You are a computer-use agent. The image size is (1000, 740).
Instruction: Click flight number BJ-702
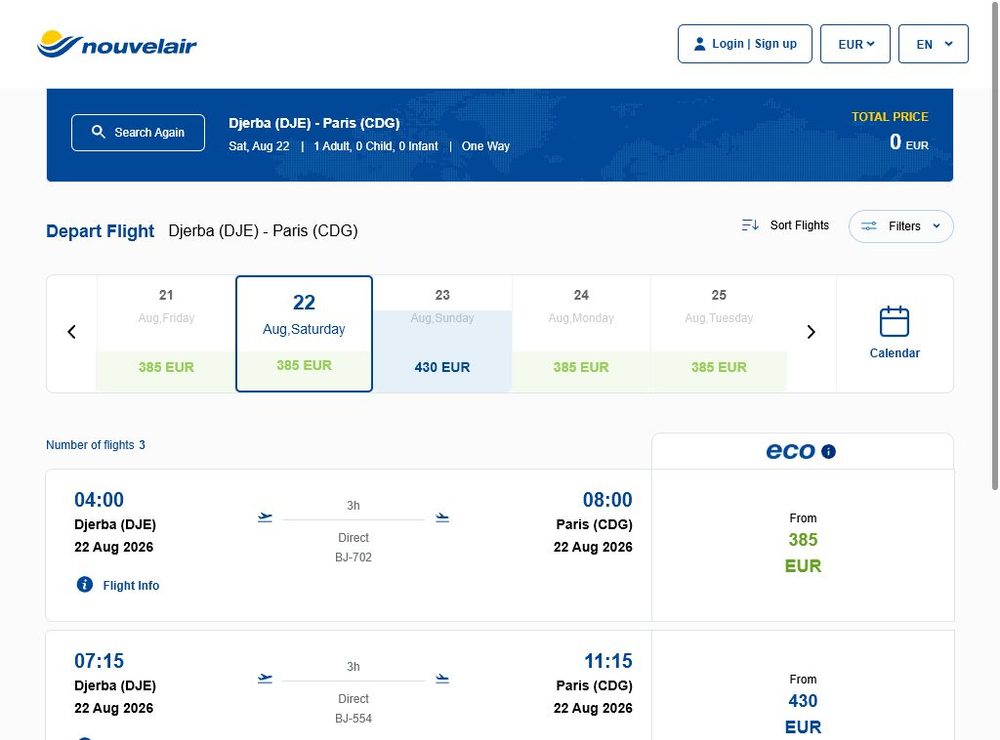353,557
